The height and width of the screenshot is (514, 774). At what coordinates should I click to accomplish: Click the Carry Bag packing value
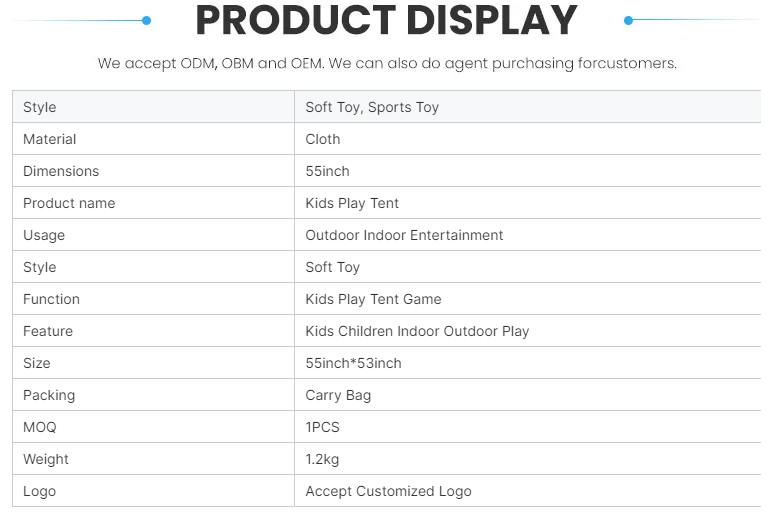pyautogui.click(x=528, y=395)
